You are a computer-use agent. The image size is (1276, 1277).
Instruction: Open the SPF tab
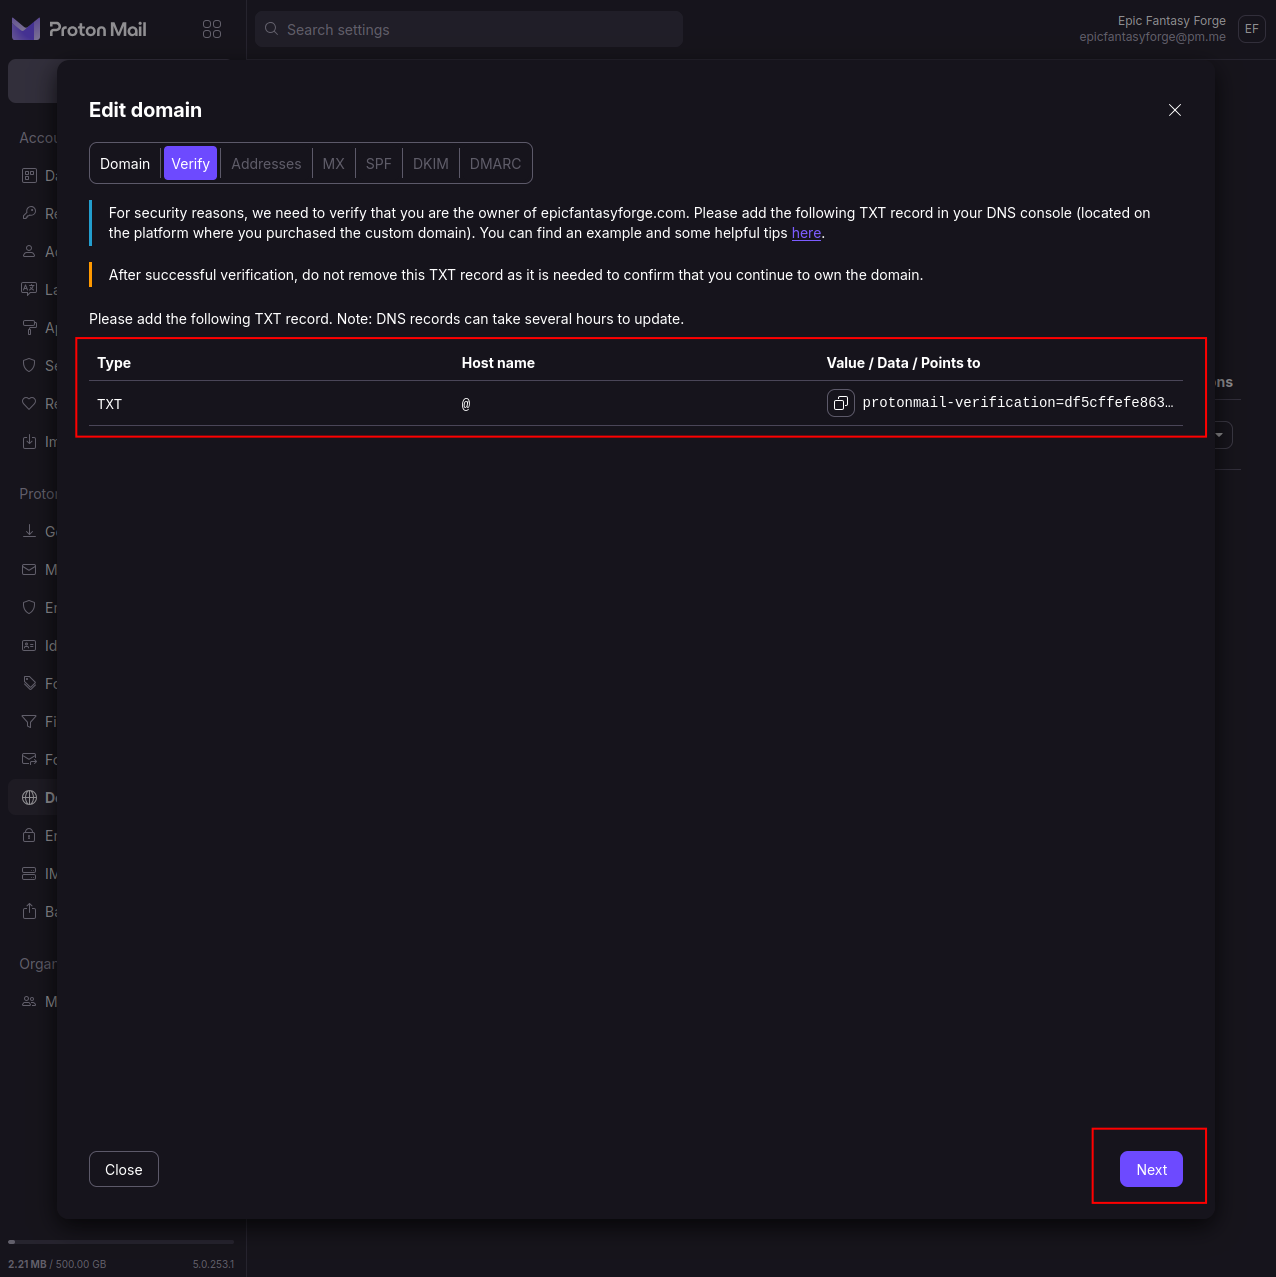[379, 163]
